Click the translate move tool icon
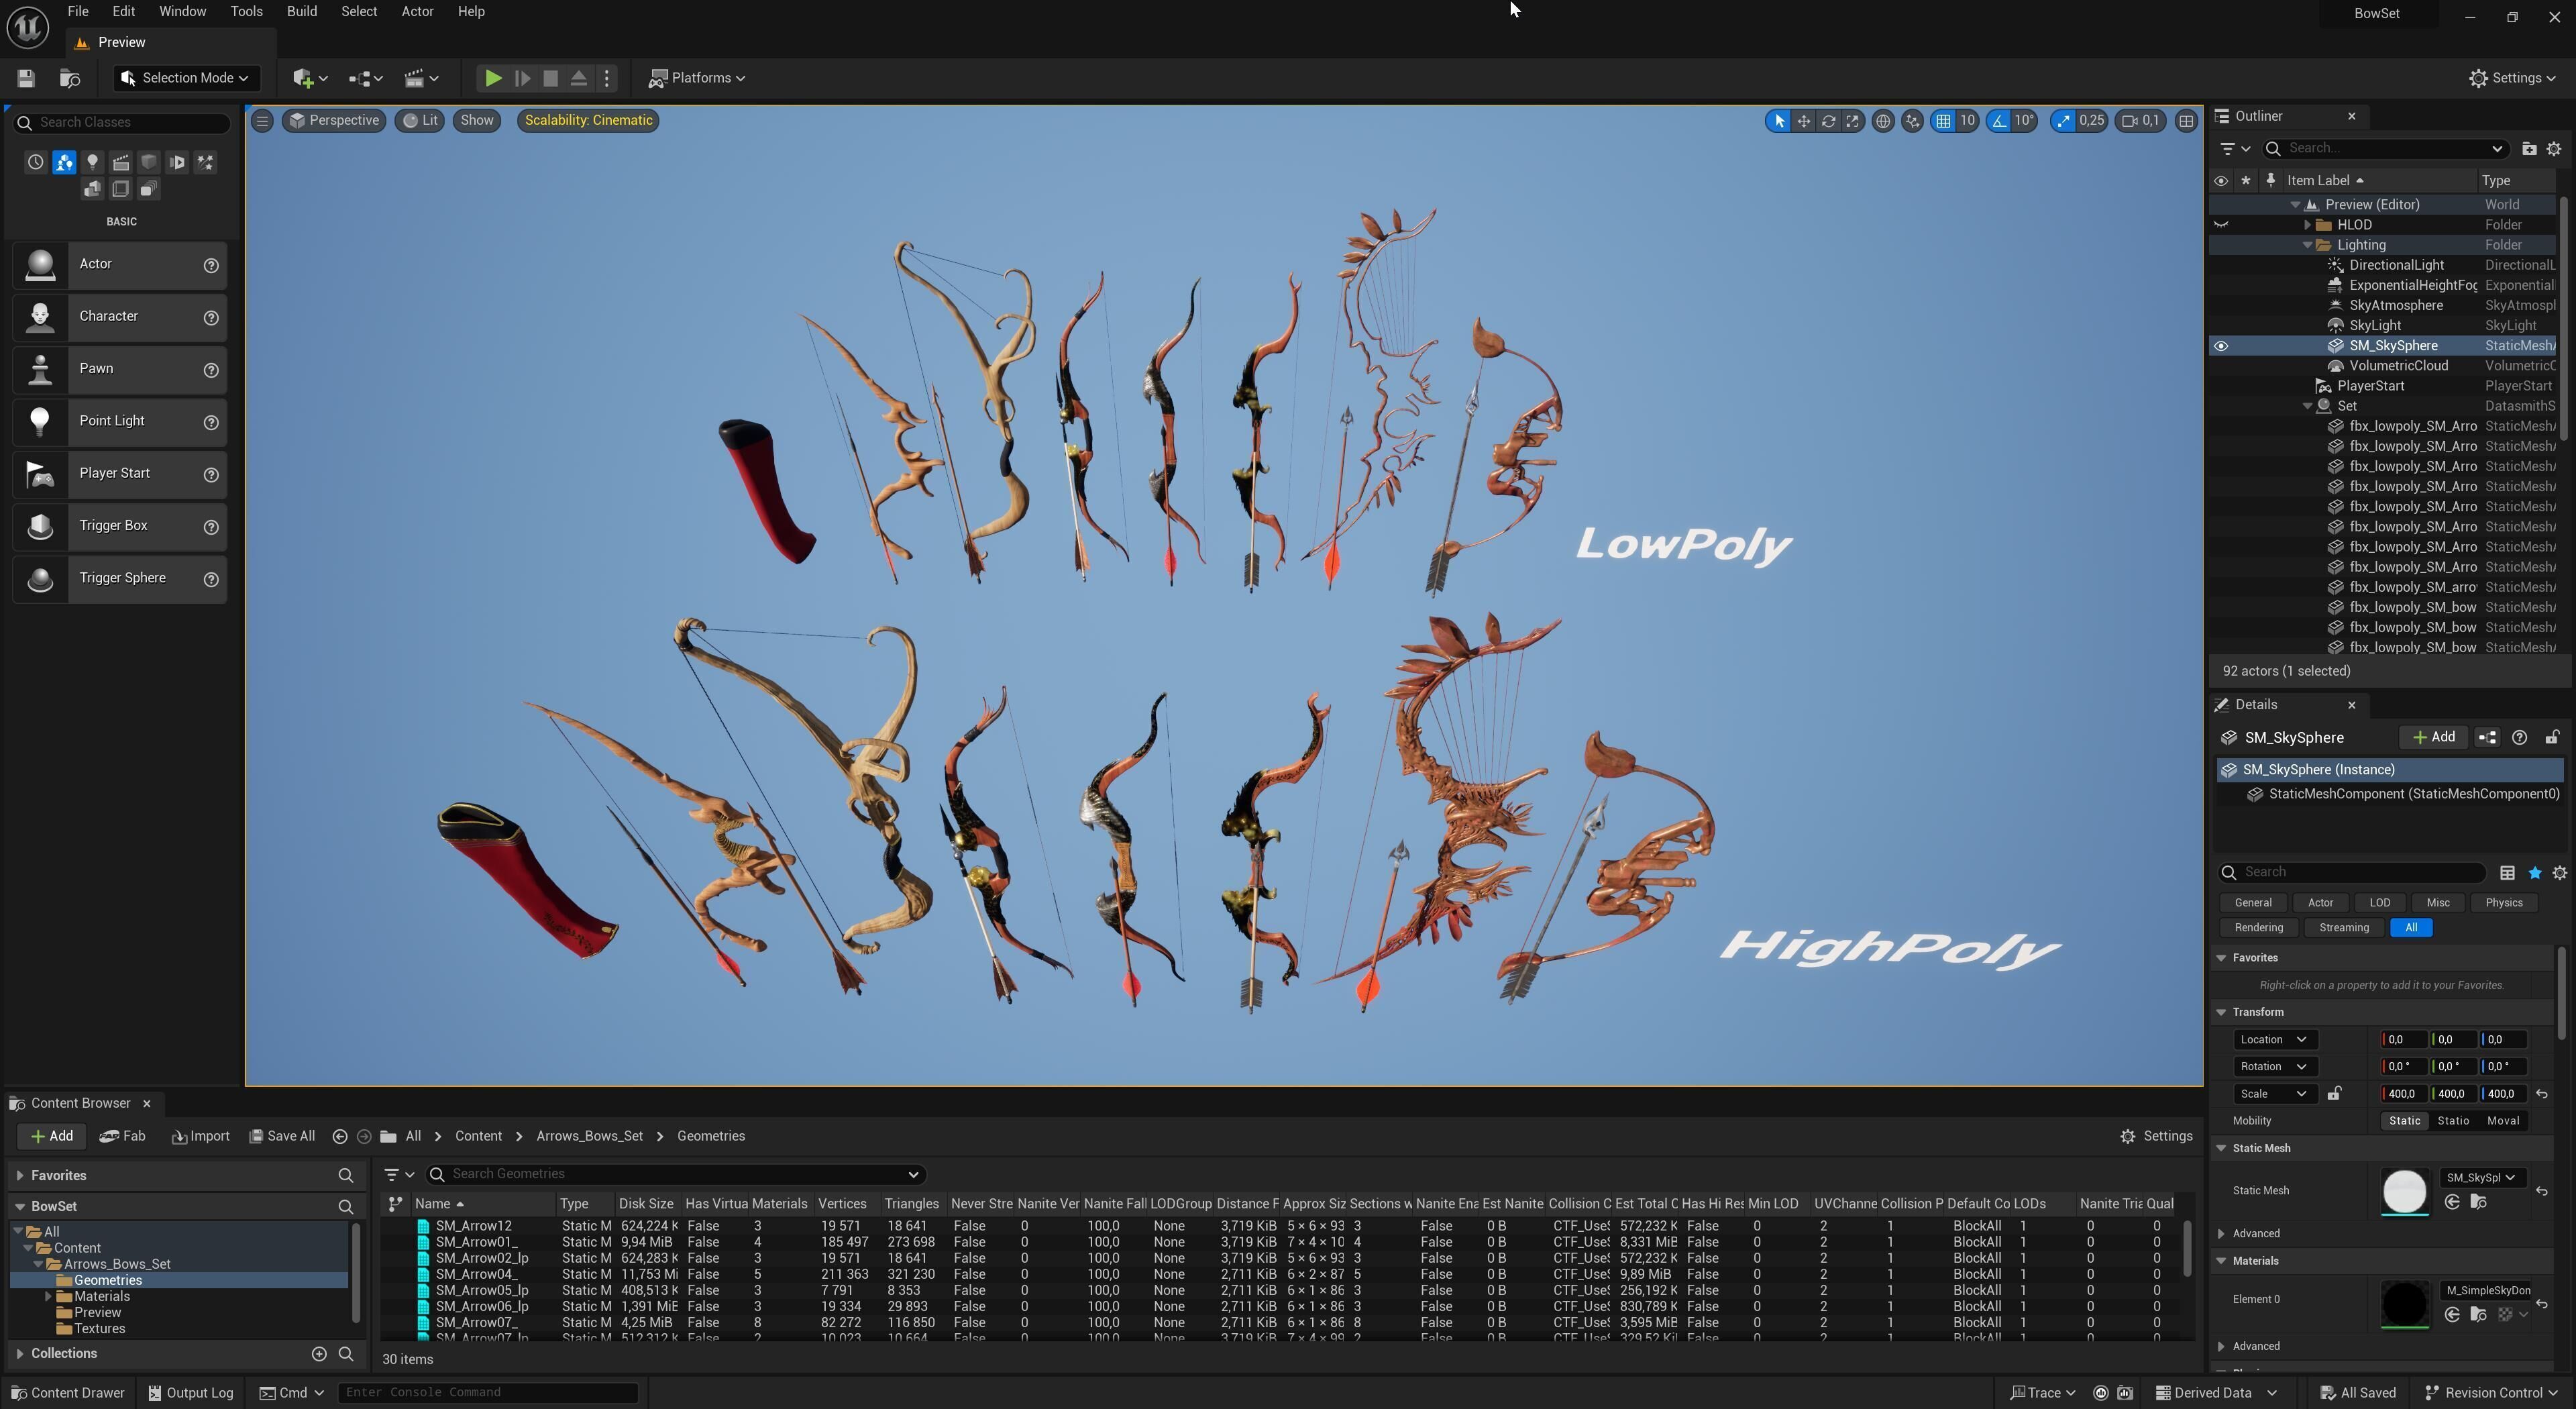The image size is (2576, 1409). click(x=1803, y=121)
